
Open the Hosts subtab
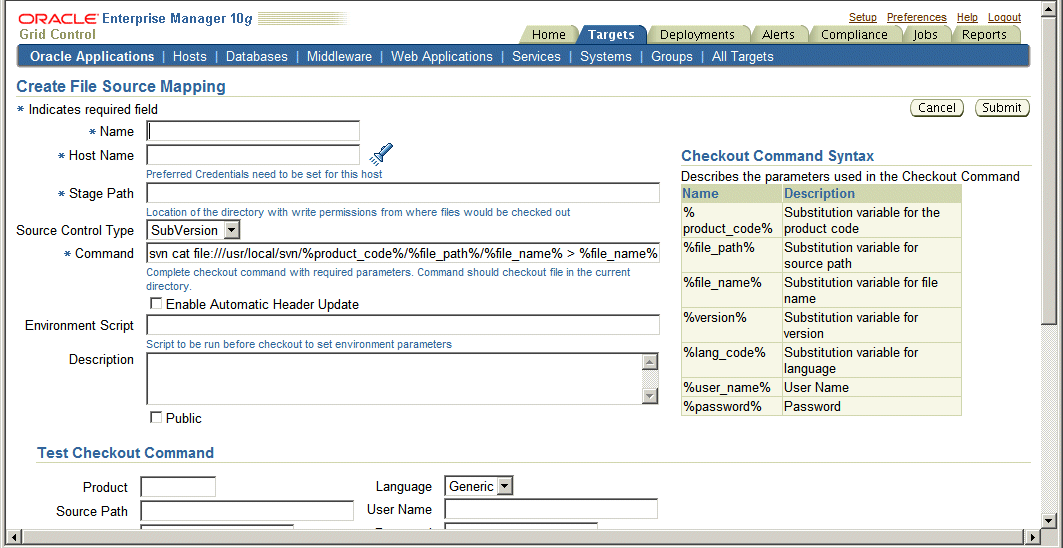[190, 56]
